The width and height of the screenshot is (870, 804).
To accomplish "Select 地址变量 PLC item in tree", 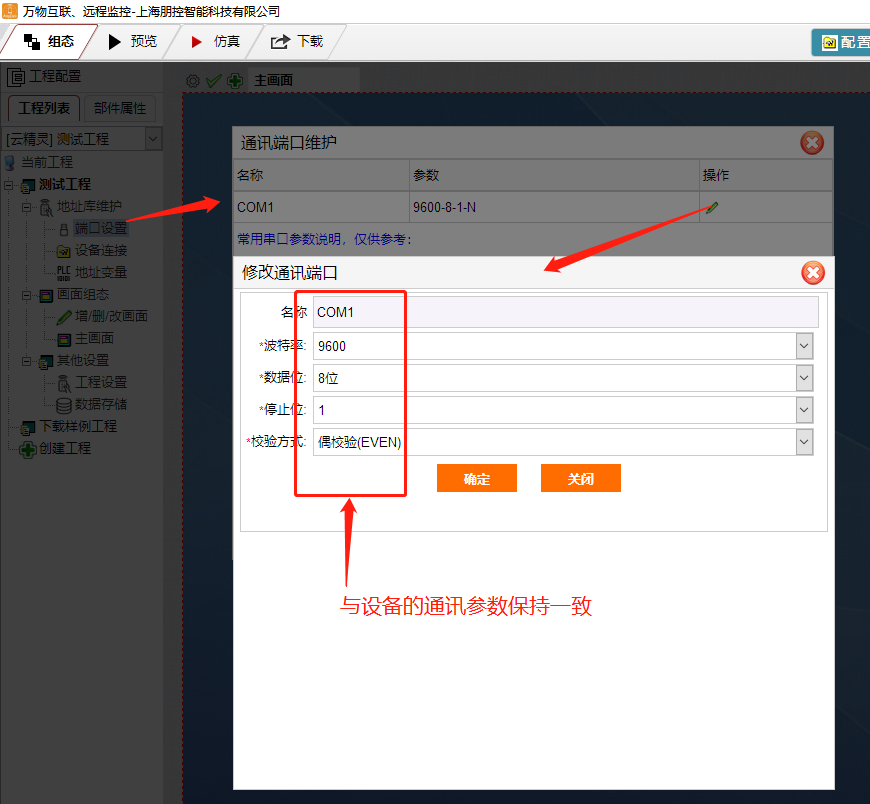I will (100, 272).
